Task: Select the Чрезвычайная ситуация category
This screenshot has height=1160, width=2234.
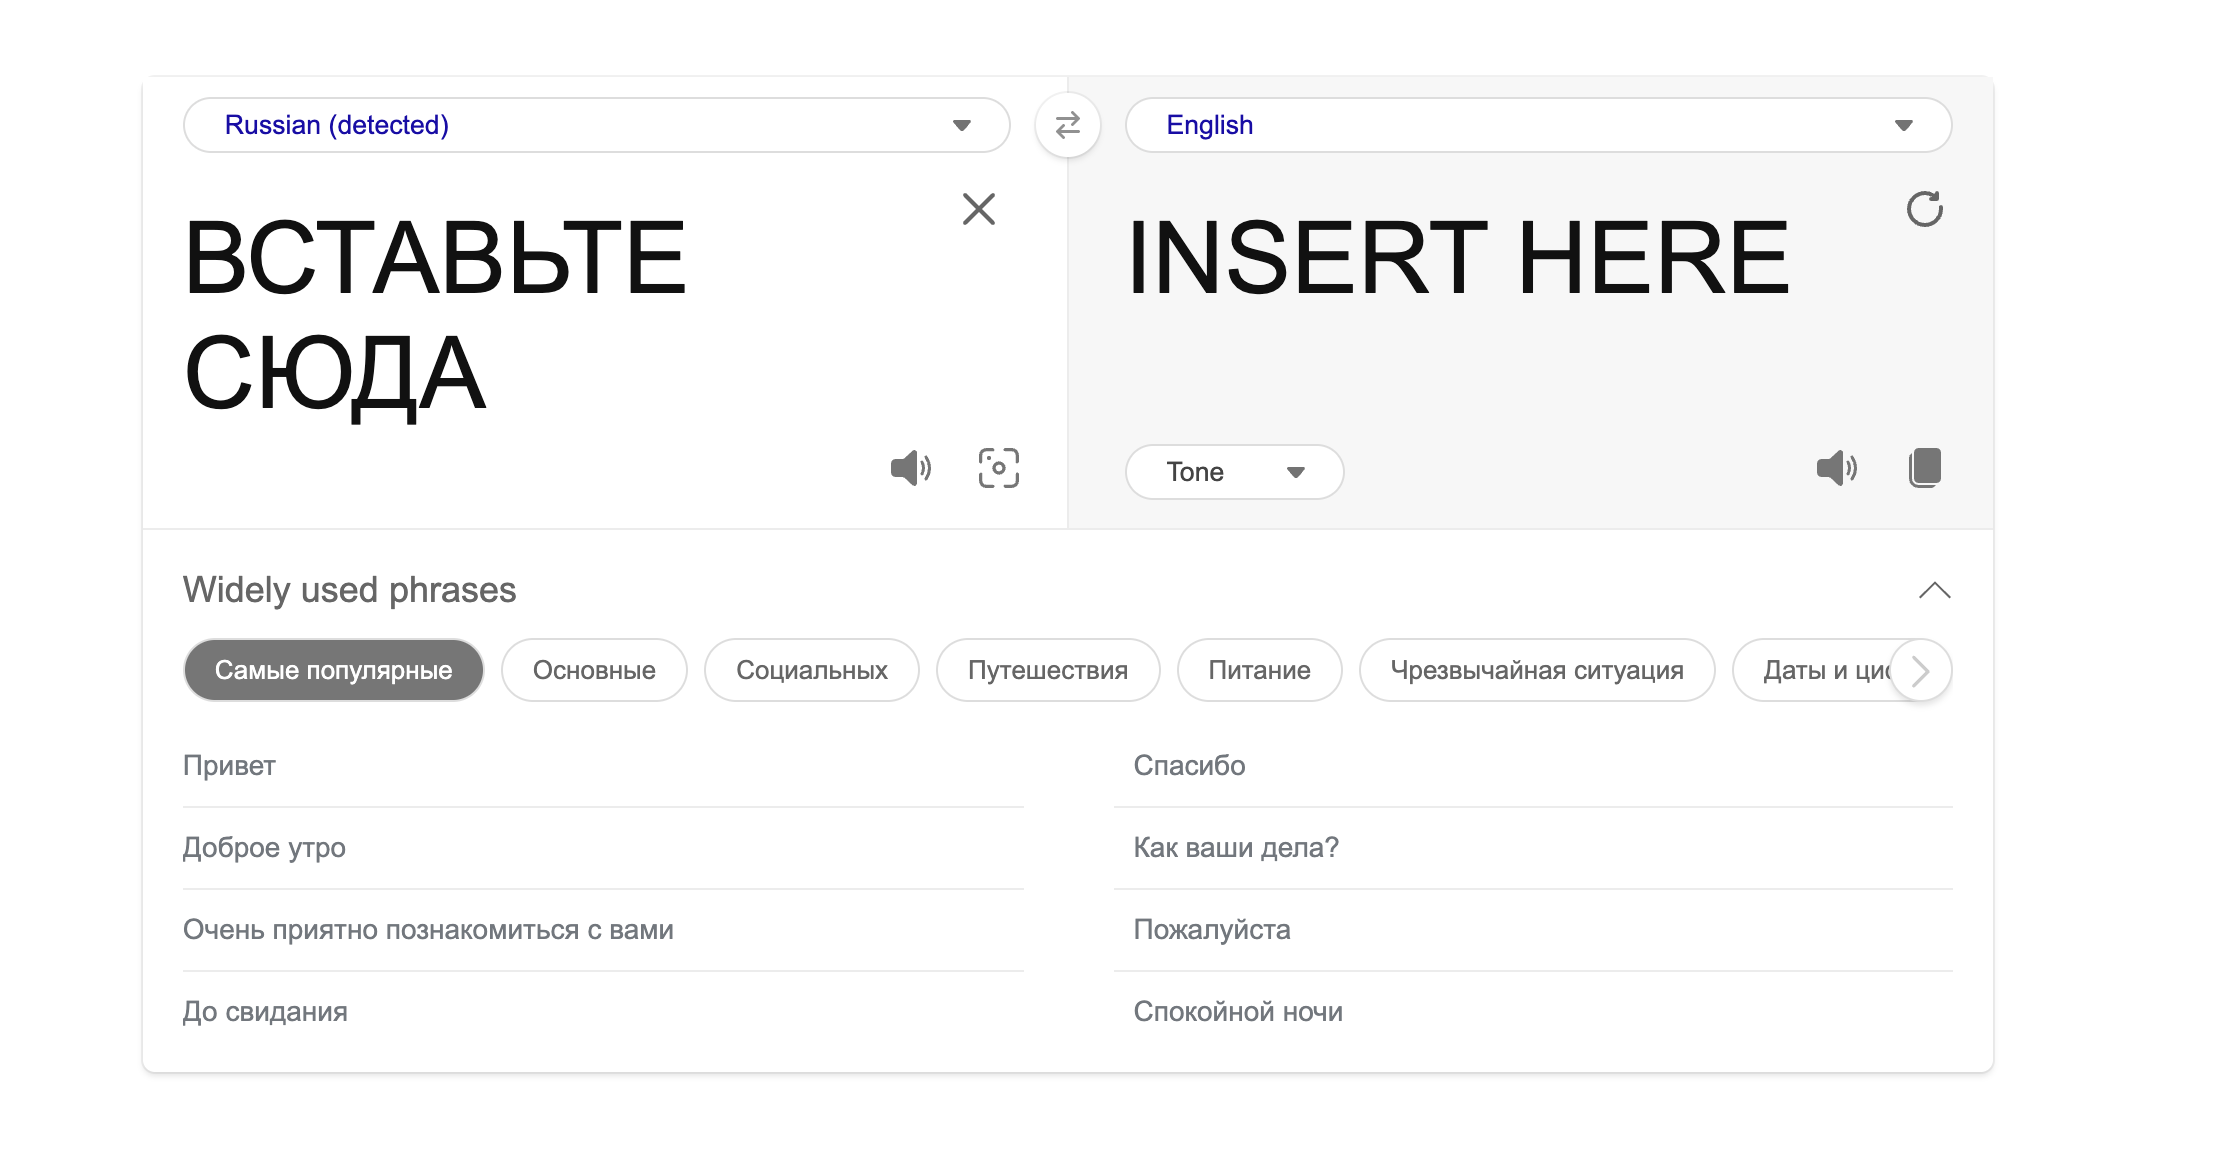Action: [x=1536, y=670]
